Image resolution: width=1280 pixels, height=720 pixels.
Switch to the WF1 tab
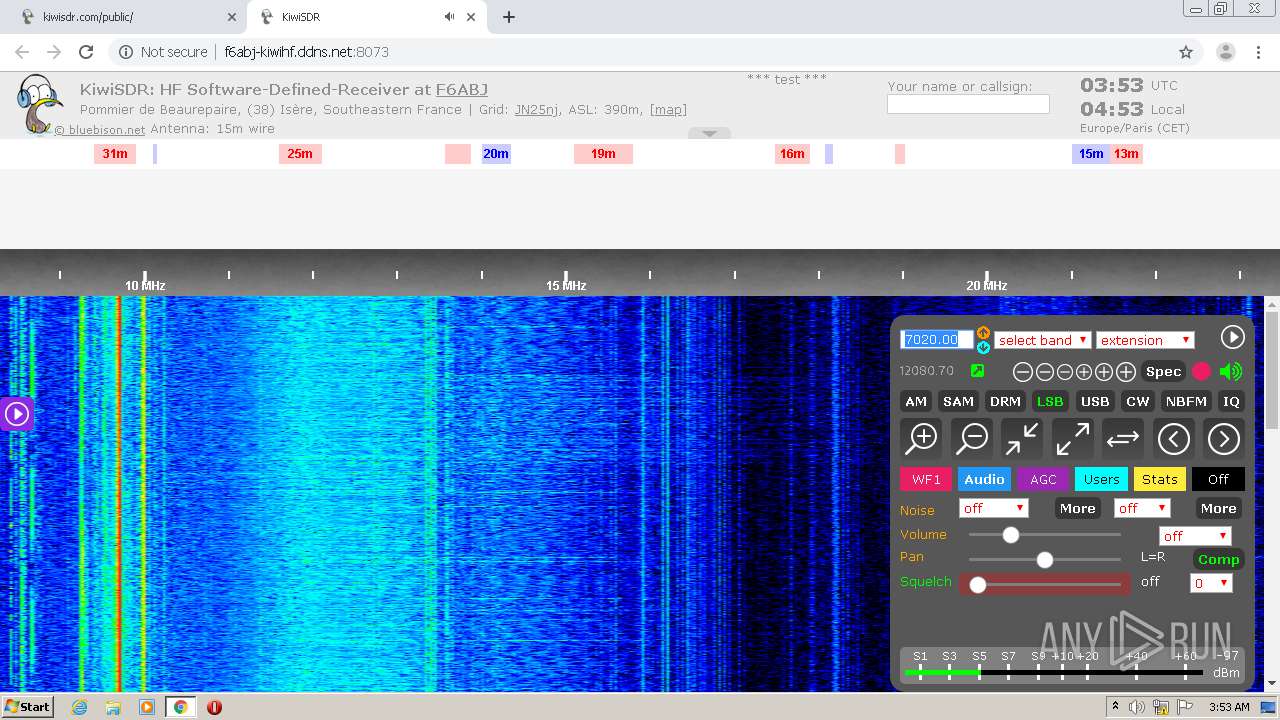tap(926, 479)
